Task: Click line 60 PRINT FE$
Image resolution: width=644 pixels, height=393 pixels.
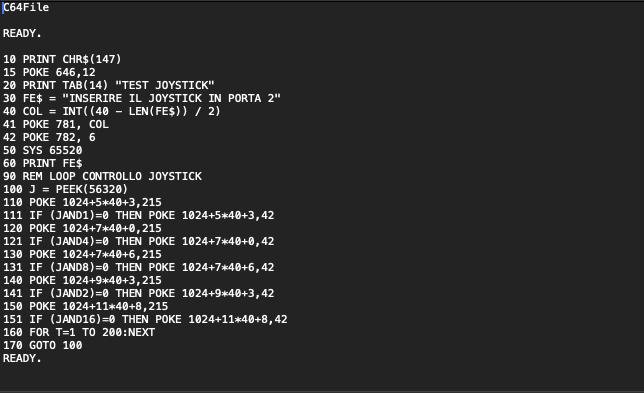Action: coord(43,163)
